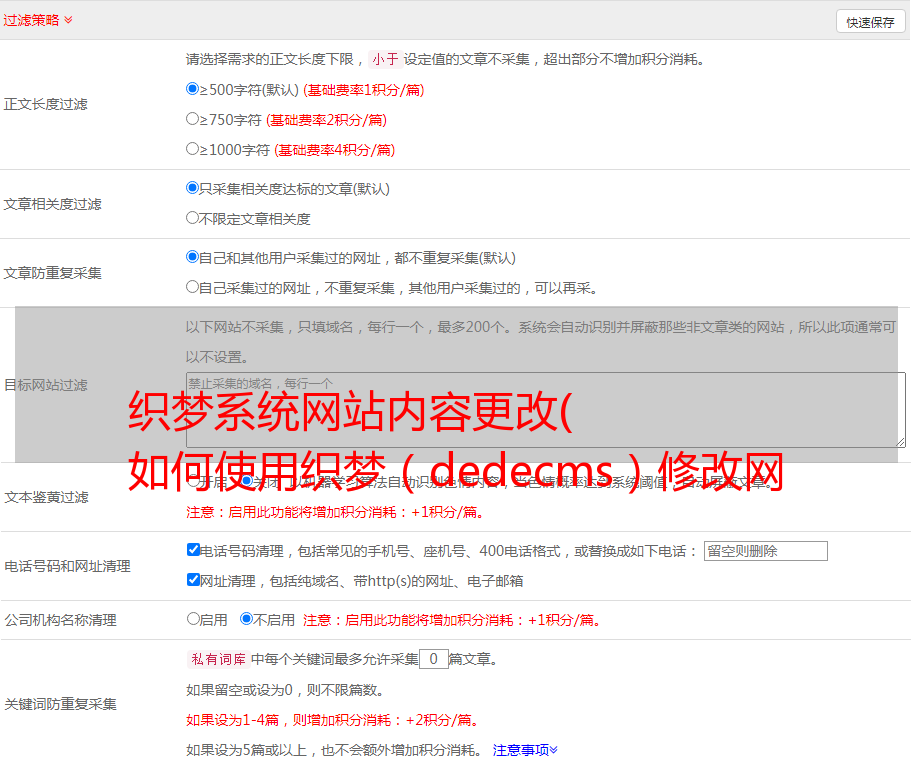The height and width of the screenshot is (768, 912).
Task: Select the ≥1000字符 length option
Action: click(192, 148)
